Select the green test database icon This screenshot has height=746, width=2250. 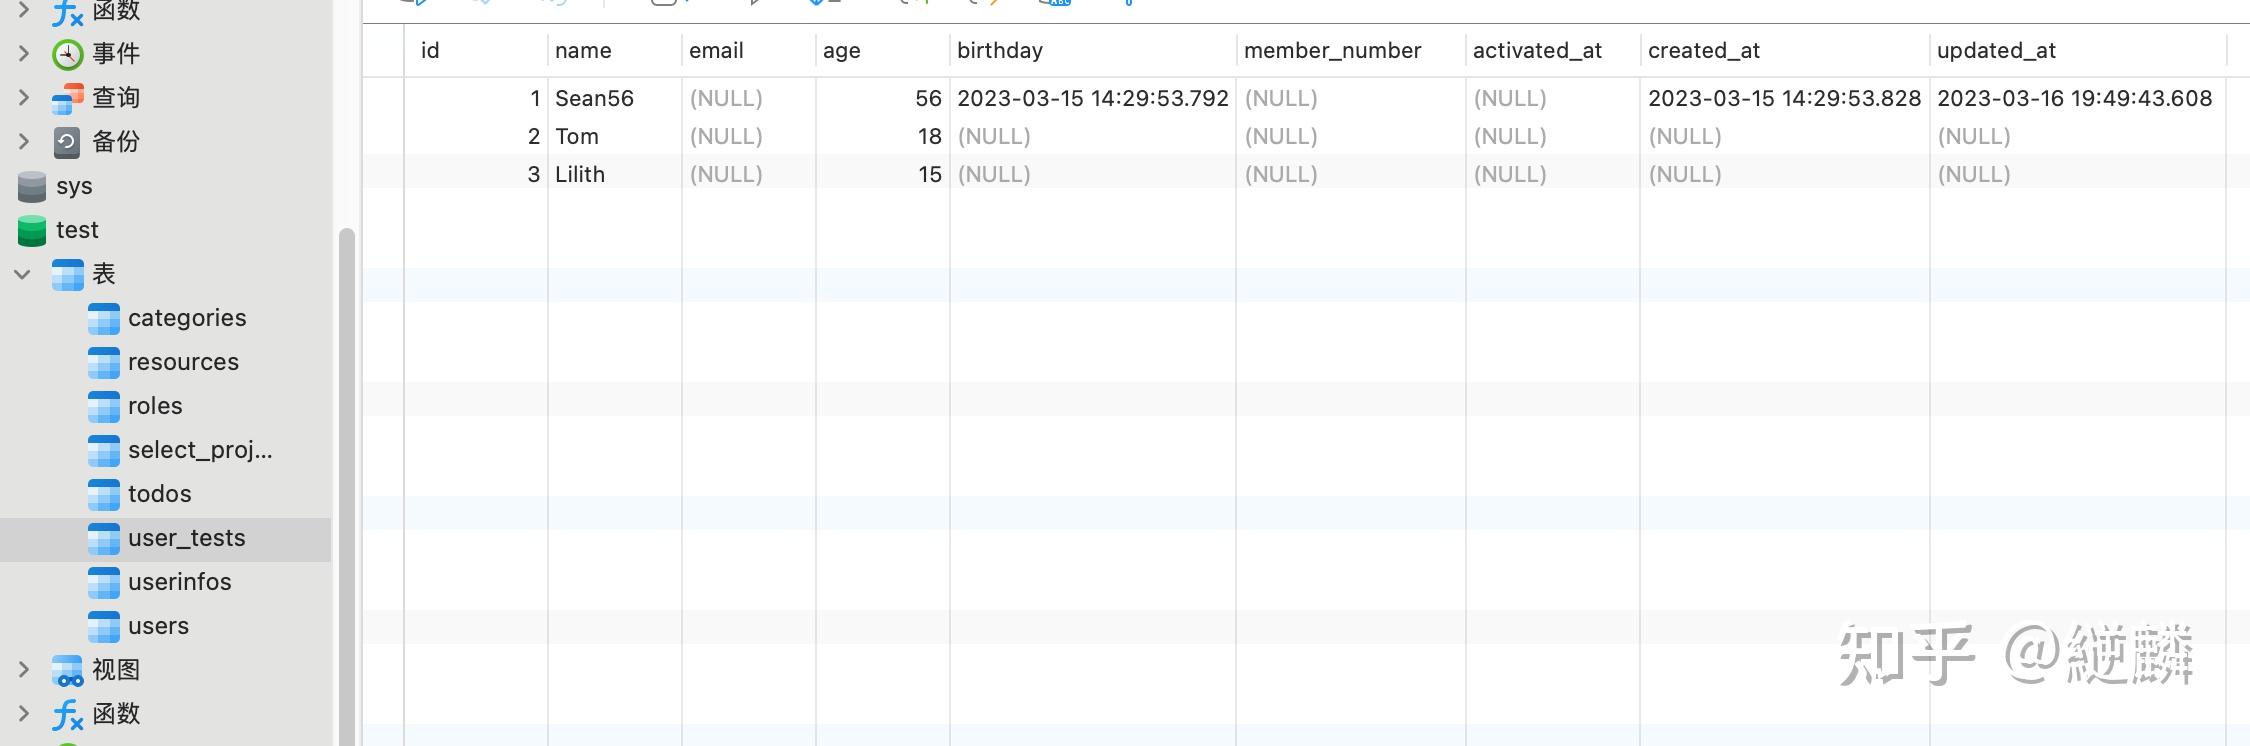coord(32,230)
